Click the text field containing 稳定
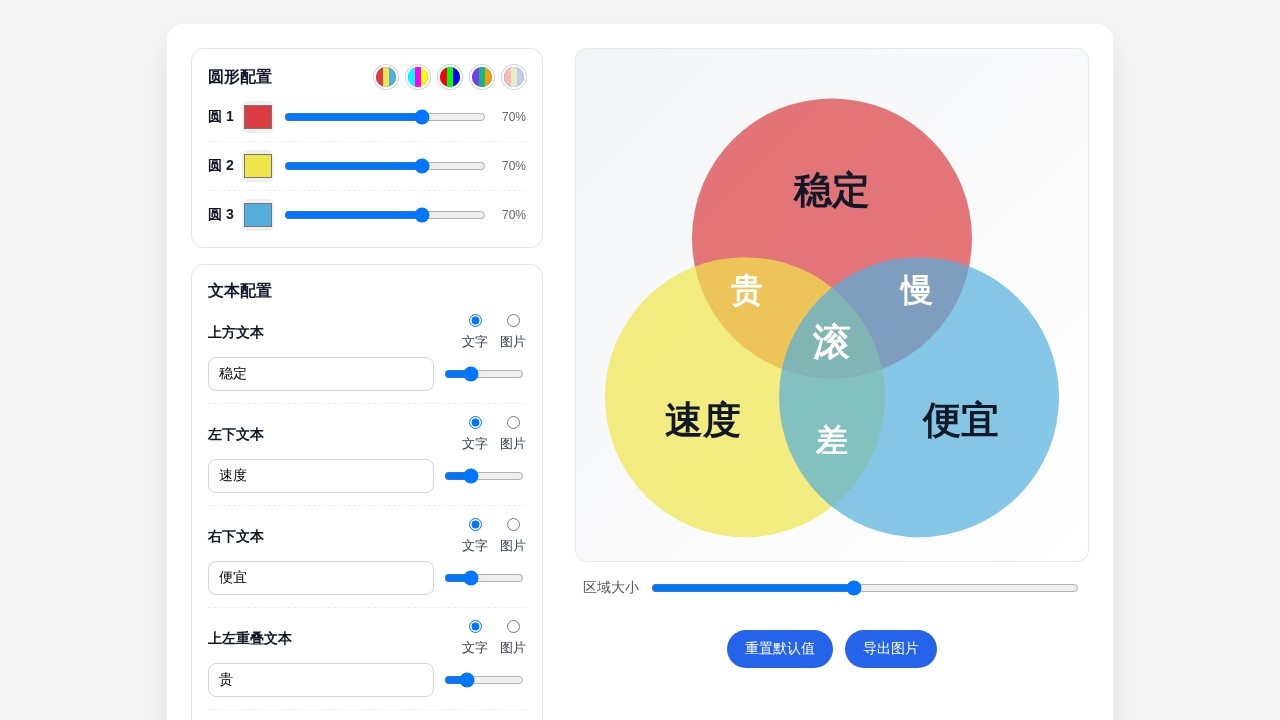 tap(320, 373)
